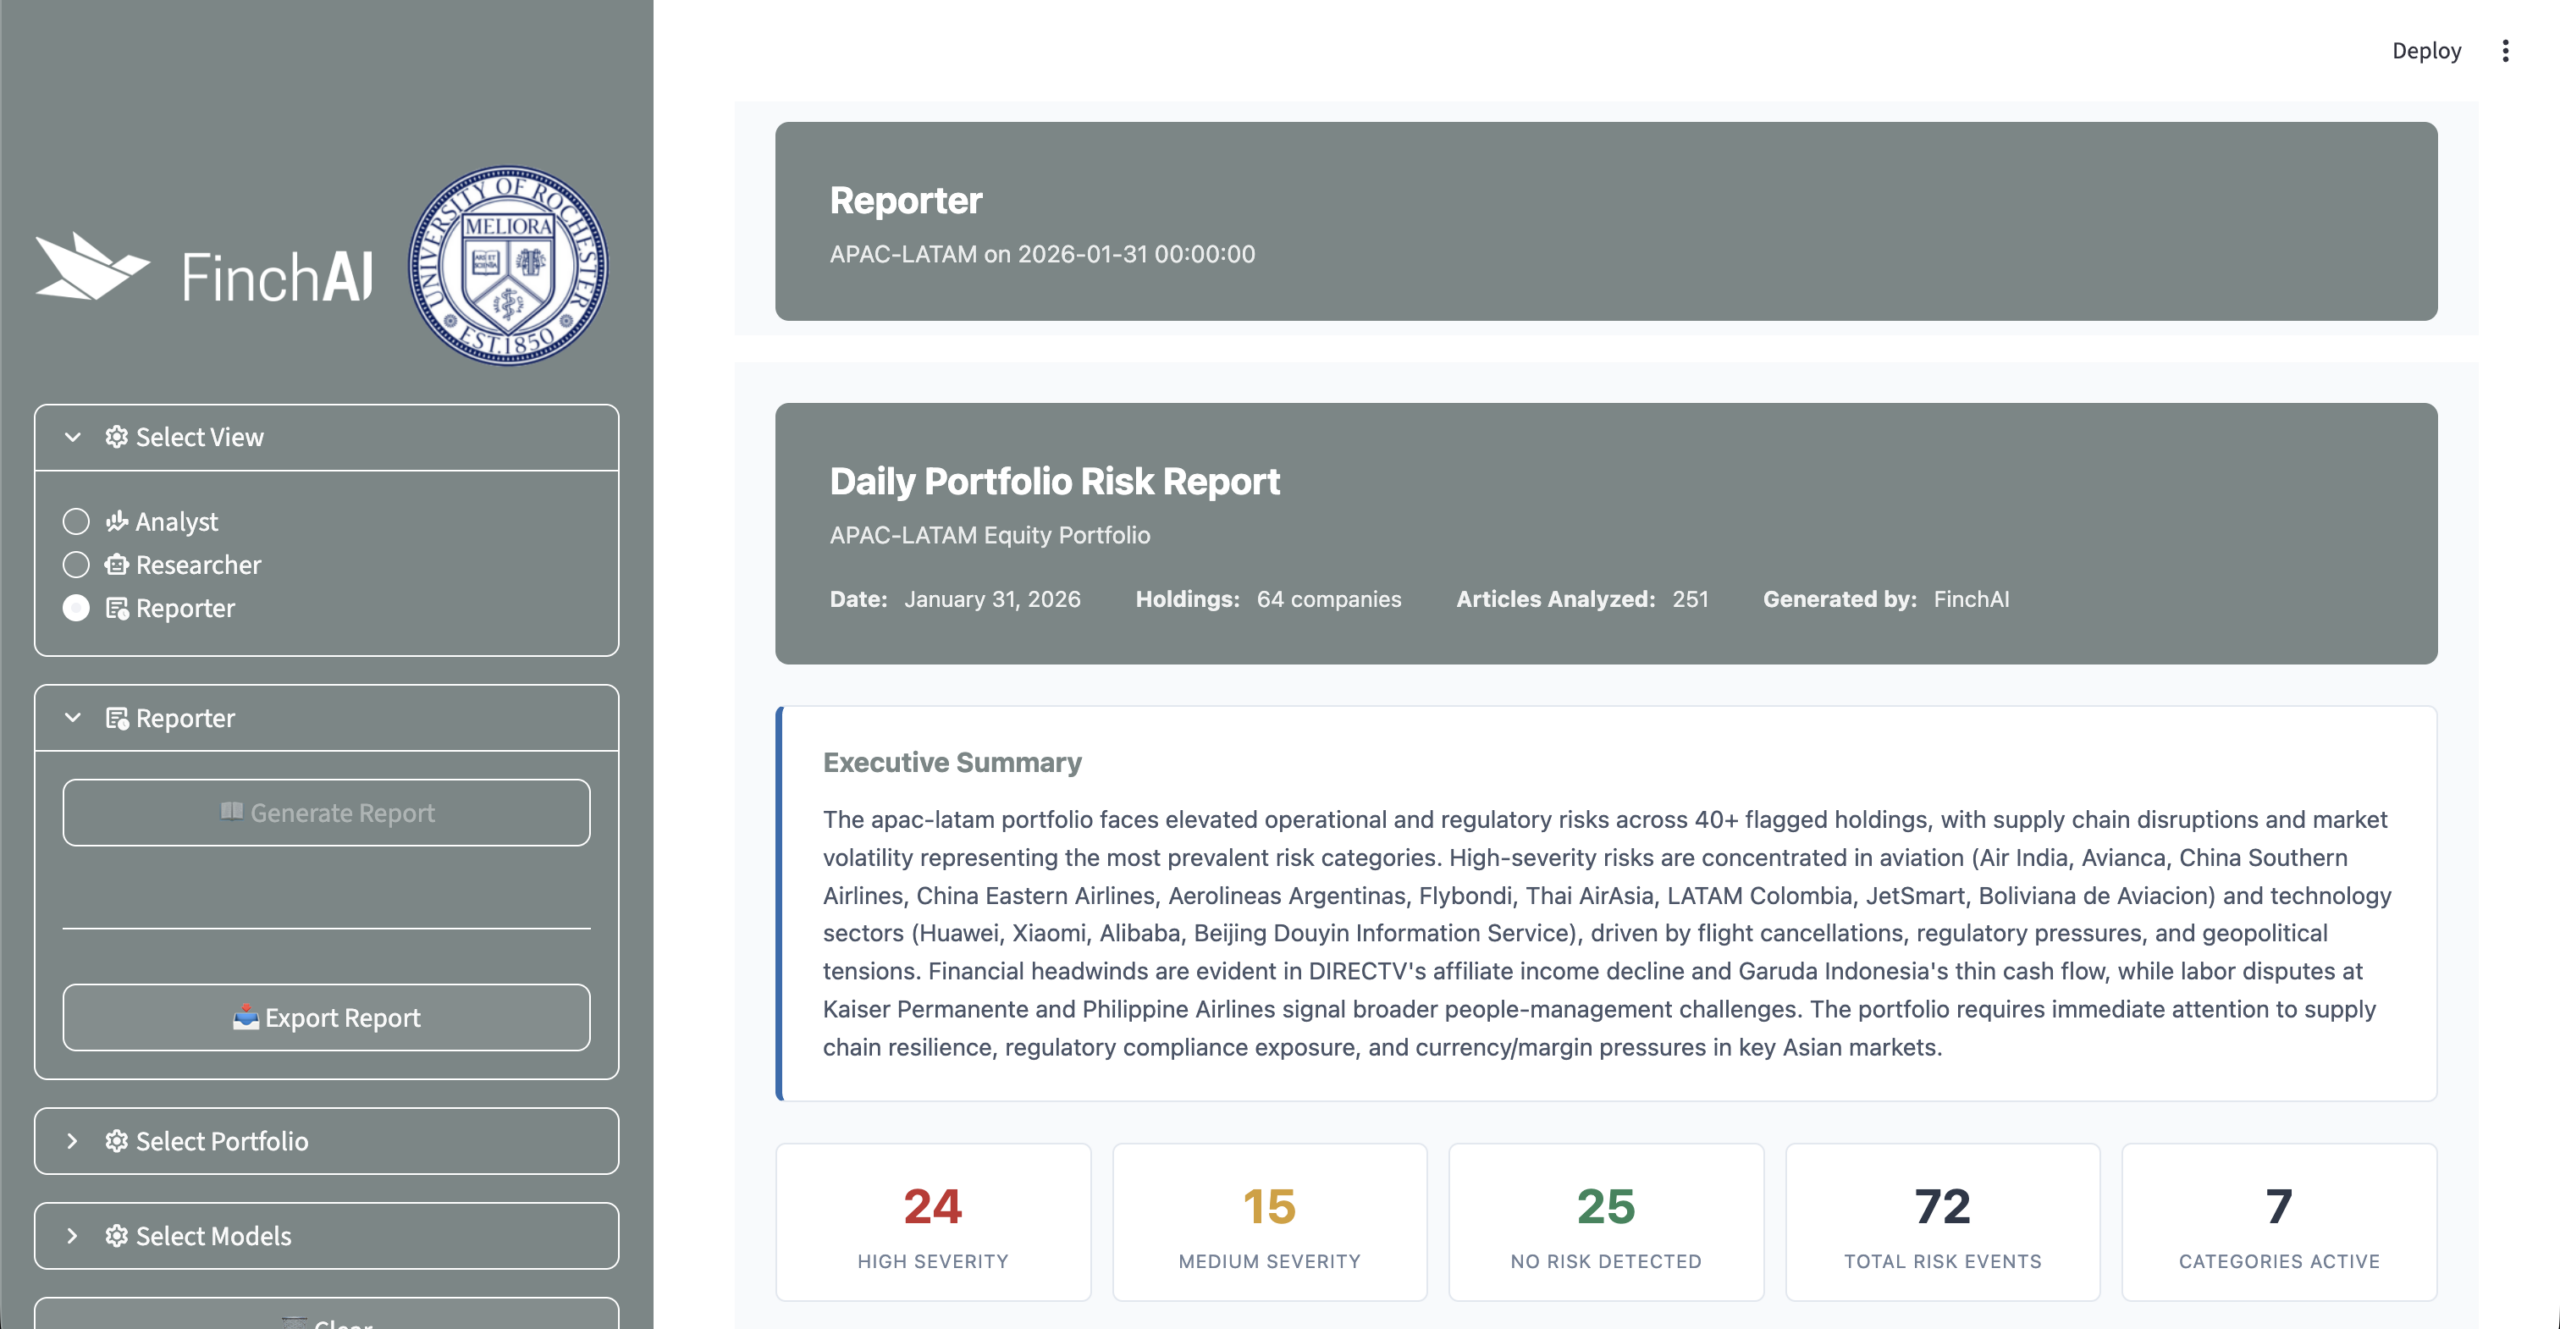The height and width of the screenshot is (1329, 2560).
Task: Click the Deploy button
Action: click(2426, 51)
